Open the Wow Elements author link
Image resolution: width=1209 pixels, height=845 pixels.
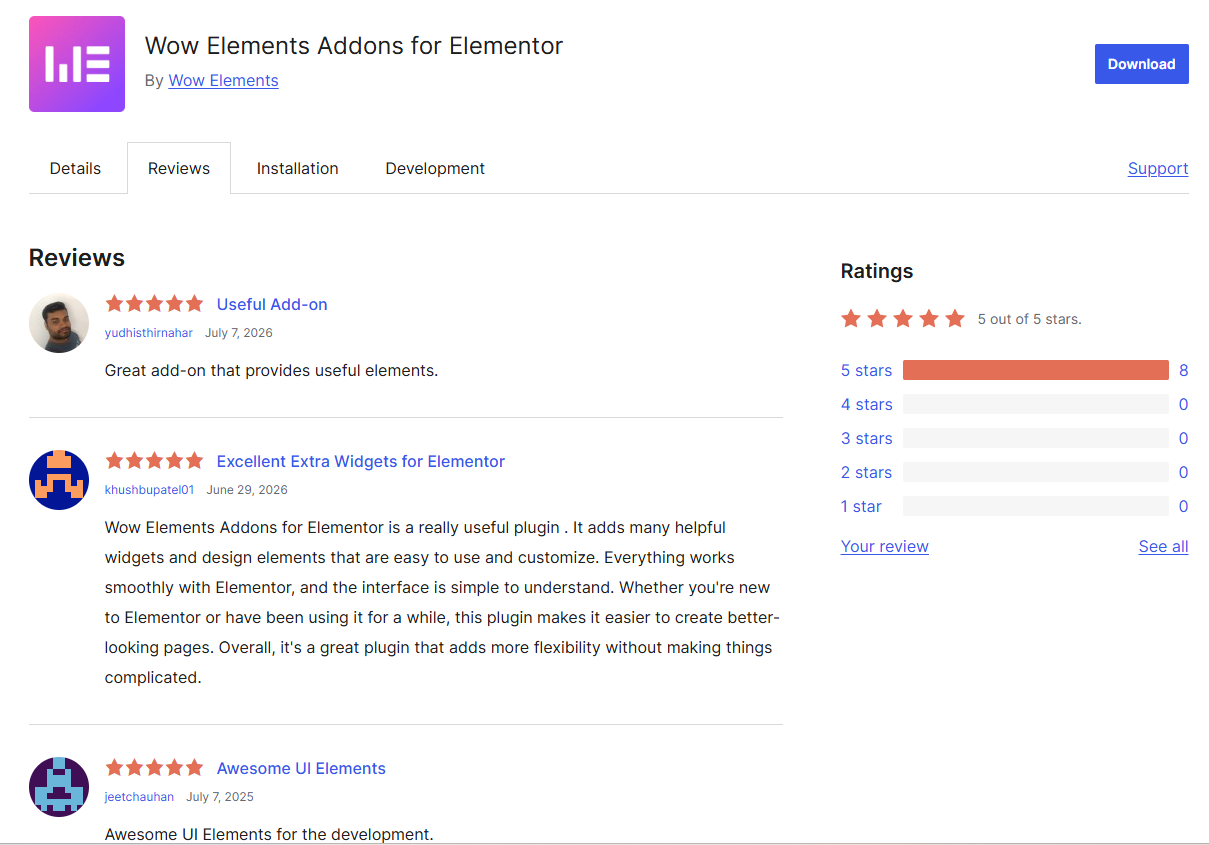[x=223, y=80]
